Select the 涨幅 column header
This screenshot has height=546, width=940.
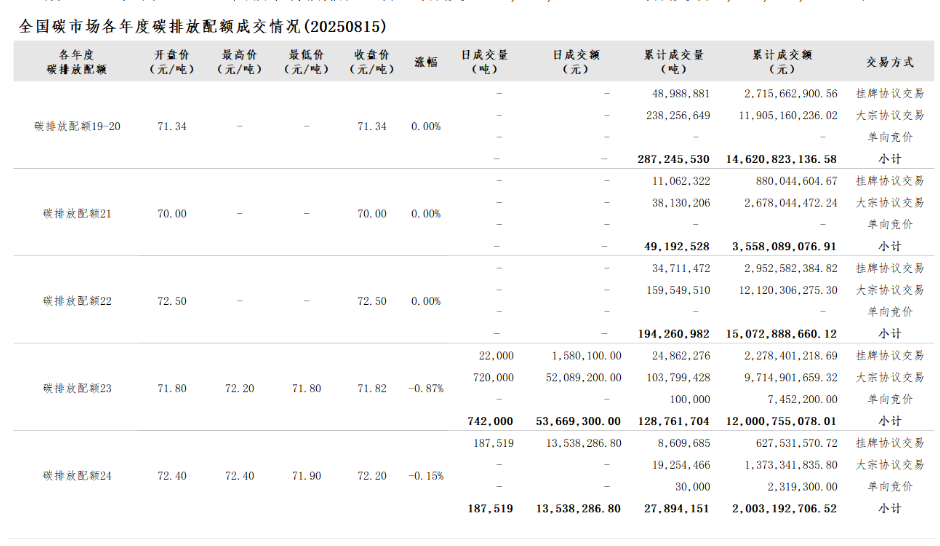426,62
